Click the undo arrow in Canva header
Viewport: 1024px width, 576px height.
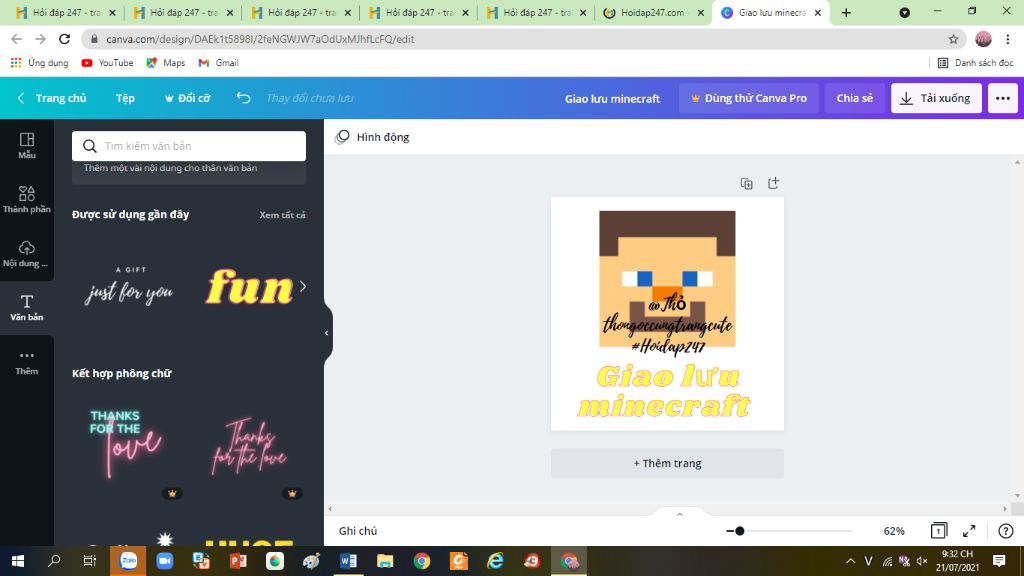244,98
